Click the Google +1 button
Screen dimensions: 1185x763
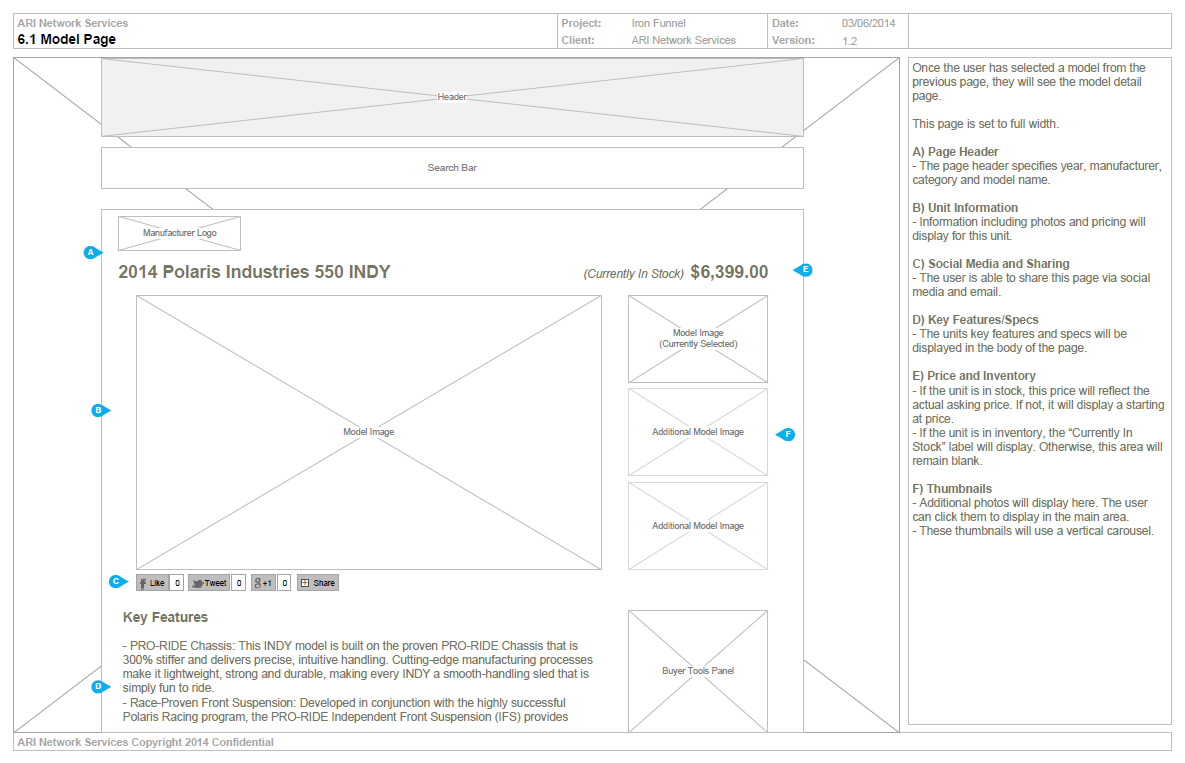pyautogui.click(x=263, y=582)
